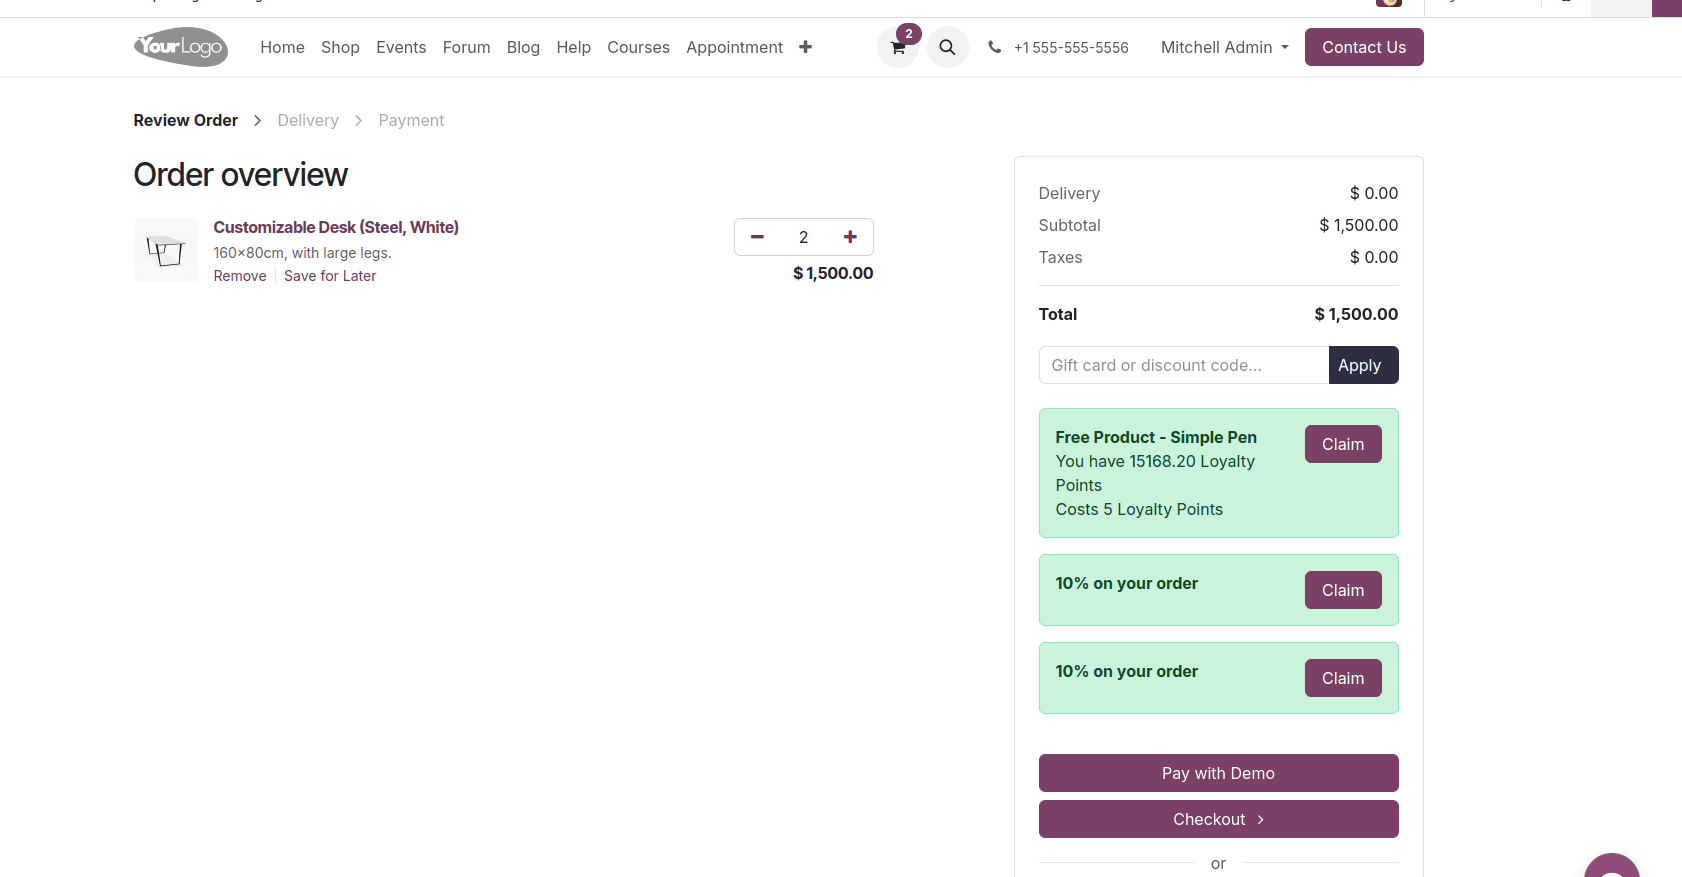Screen dimensions: 1682x877
Task: Click the Contact Us button
Action: pyautogui.click(x=1364, y=47)
